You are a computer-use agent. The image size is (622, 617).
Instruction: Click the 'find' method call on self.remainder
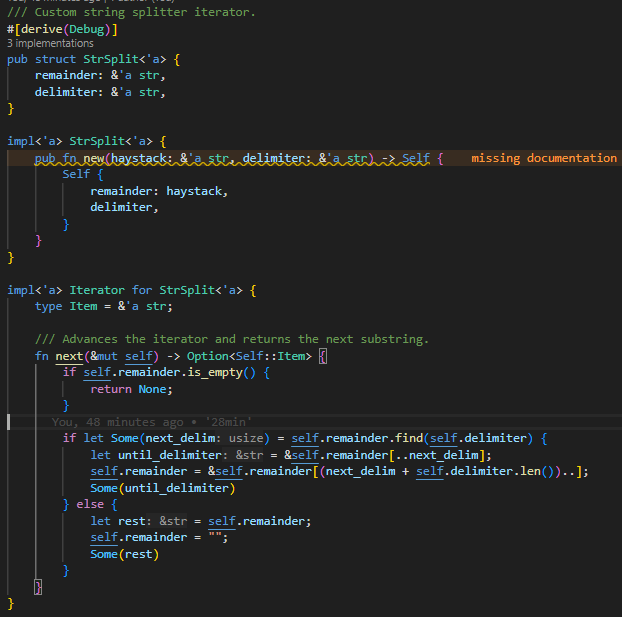(x=409, y=438)
